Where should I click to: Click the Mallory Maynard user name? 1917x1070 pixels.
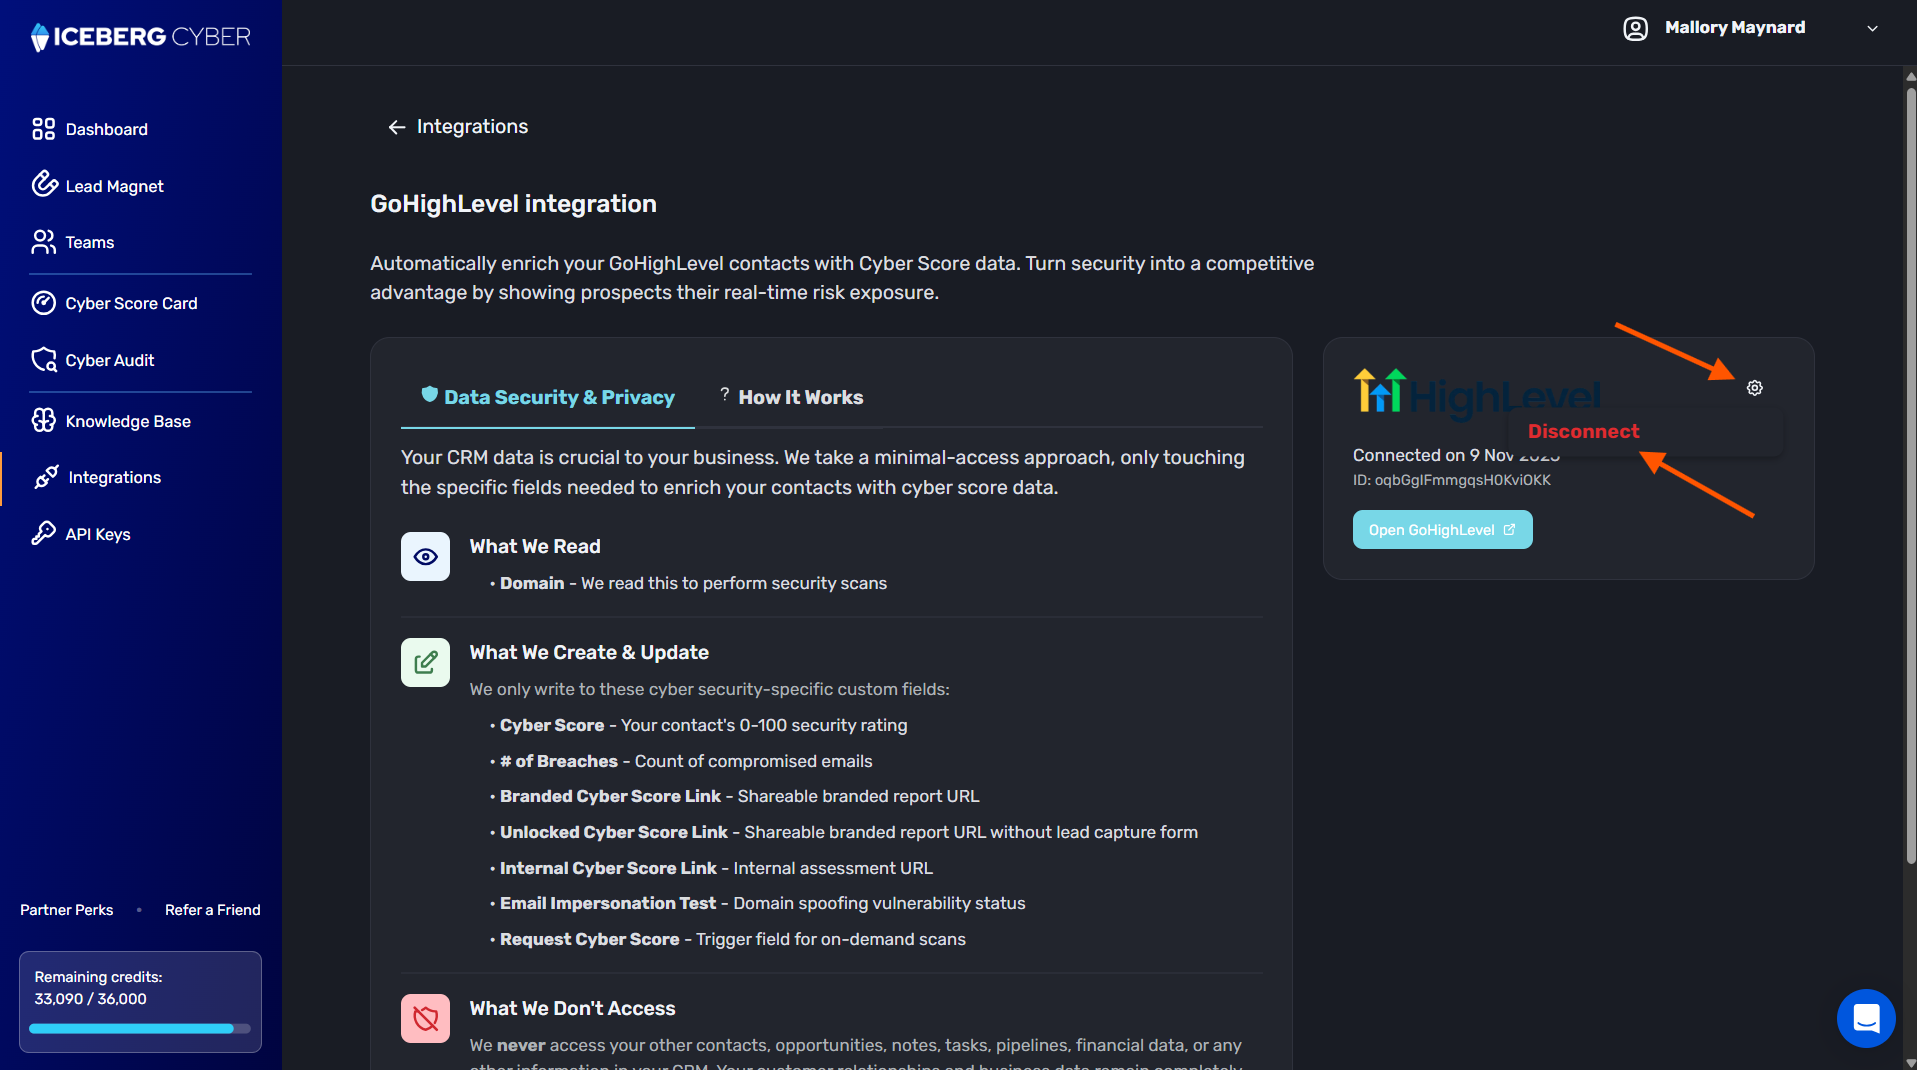coord(1734,28)
